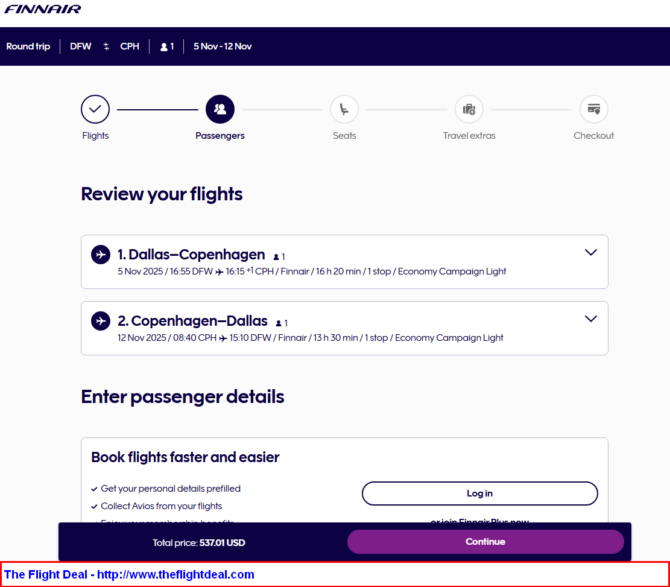Click the swap arrows between DFW and CPH
This screenshot has width=670, height=587.
pyautogui.click(x=106, y=46)
